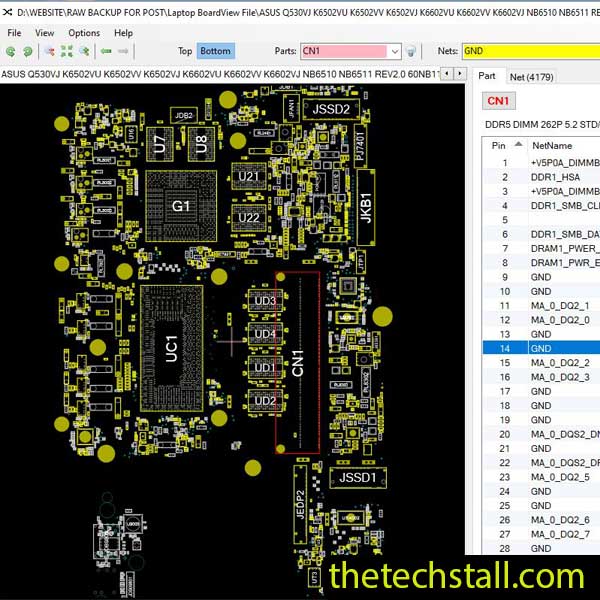Select the U22 memory chip on board

pyautogui.click(x=249, y=218)
